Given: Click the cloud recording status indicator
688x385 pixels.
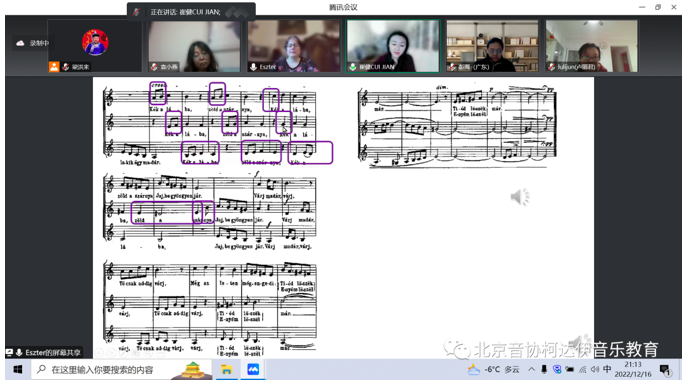Looking at the screenshot, I should 32,43.
